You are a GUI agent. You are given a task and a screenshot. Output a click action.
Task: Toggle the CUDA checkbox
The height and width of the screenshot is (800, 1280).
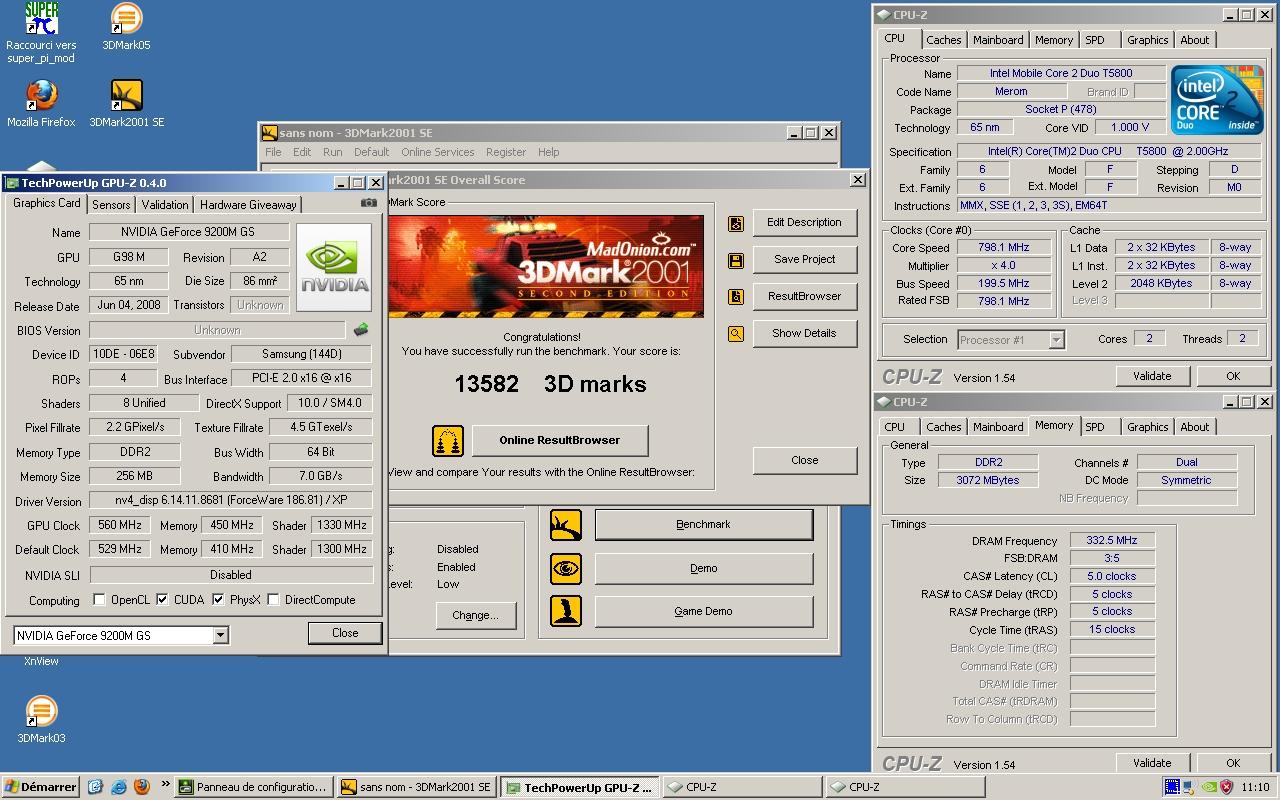click(163, 600)
